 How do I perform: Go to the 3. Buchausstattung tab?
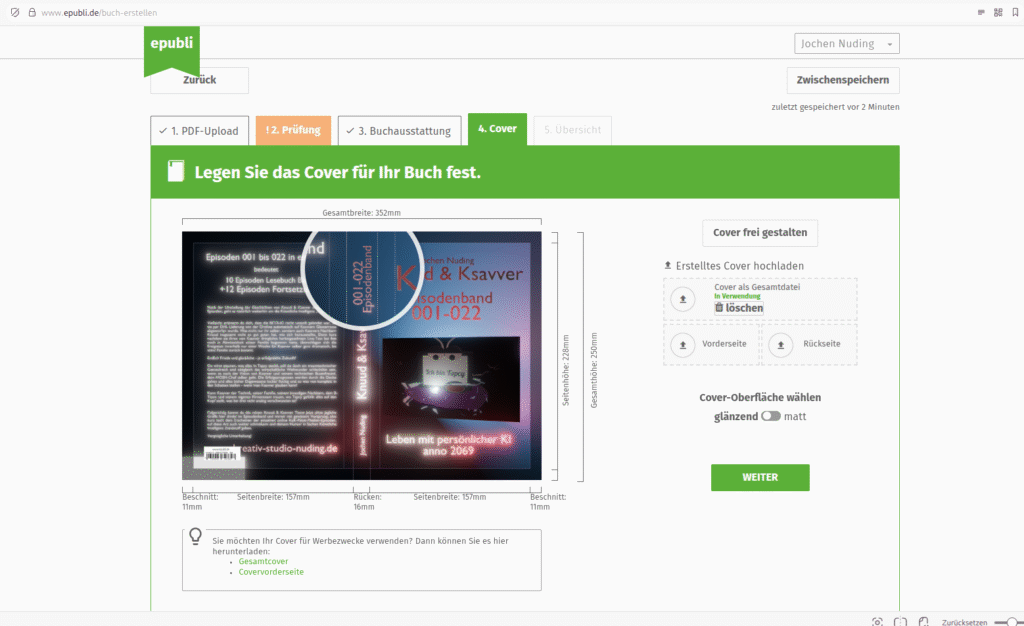[x=399, y=130]
